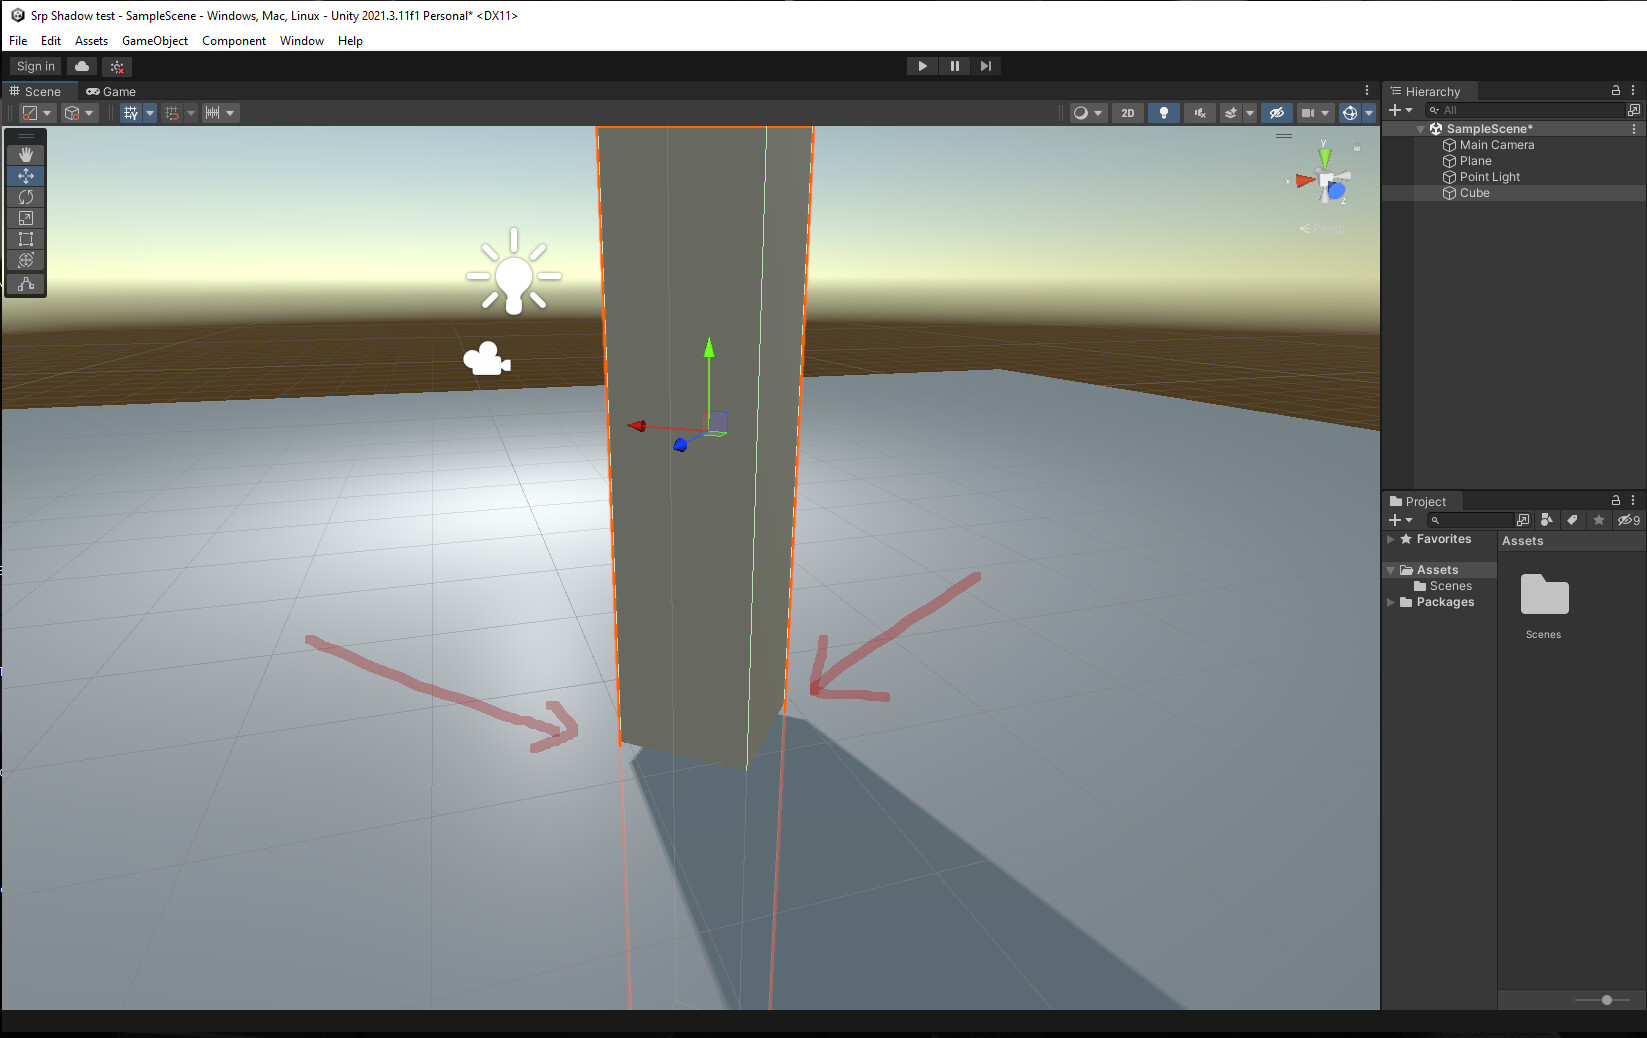The width and height of the screenshot is (1647, 1038).
Task: Toggle gizmos visibility in Scene view
Action: 1350,113
